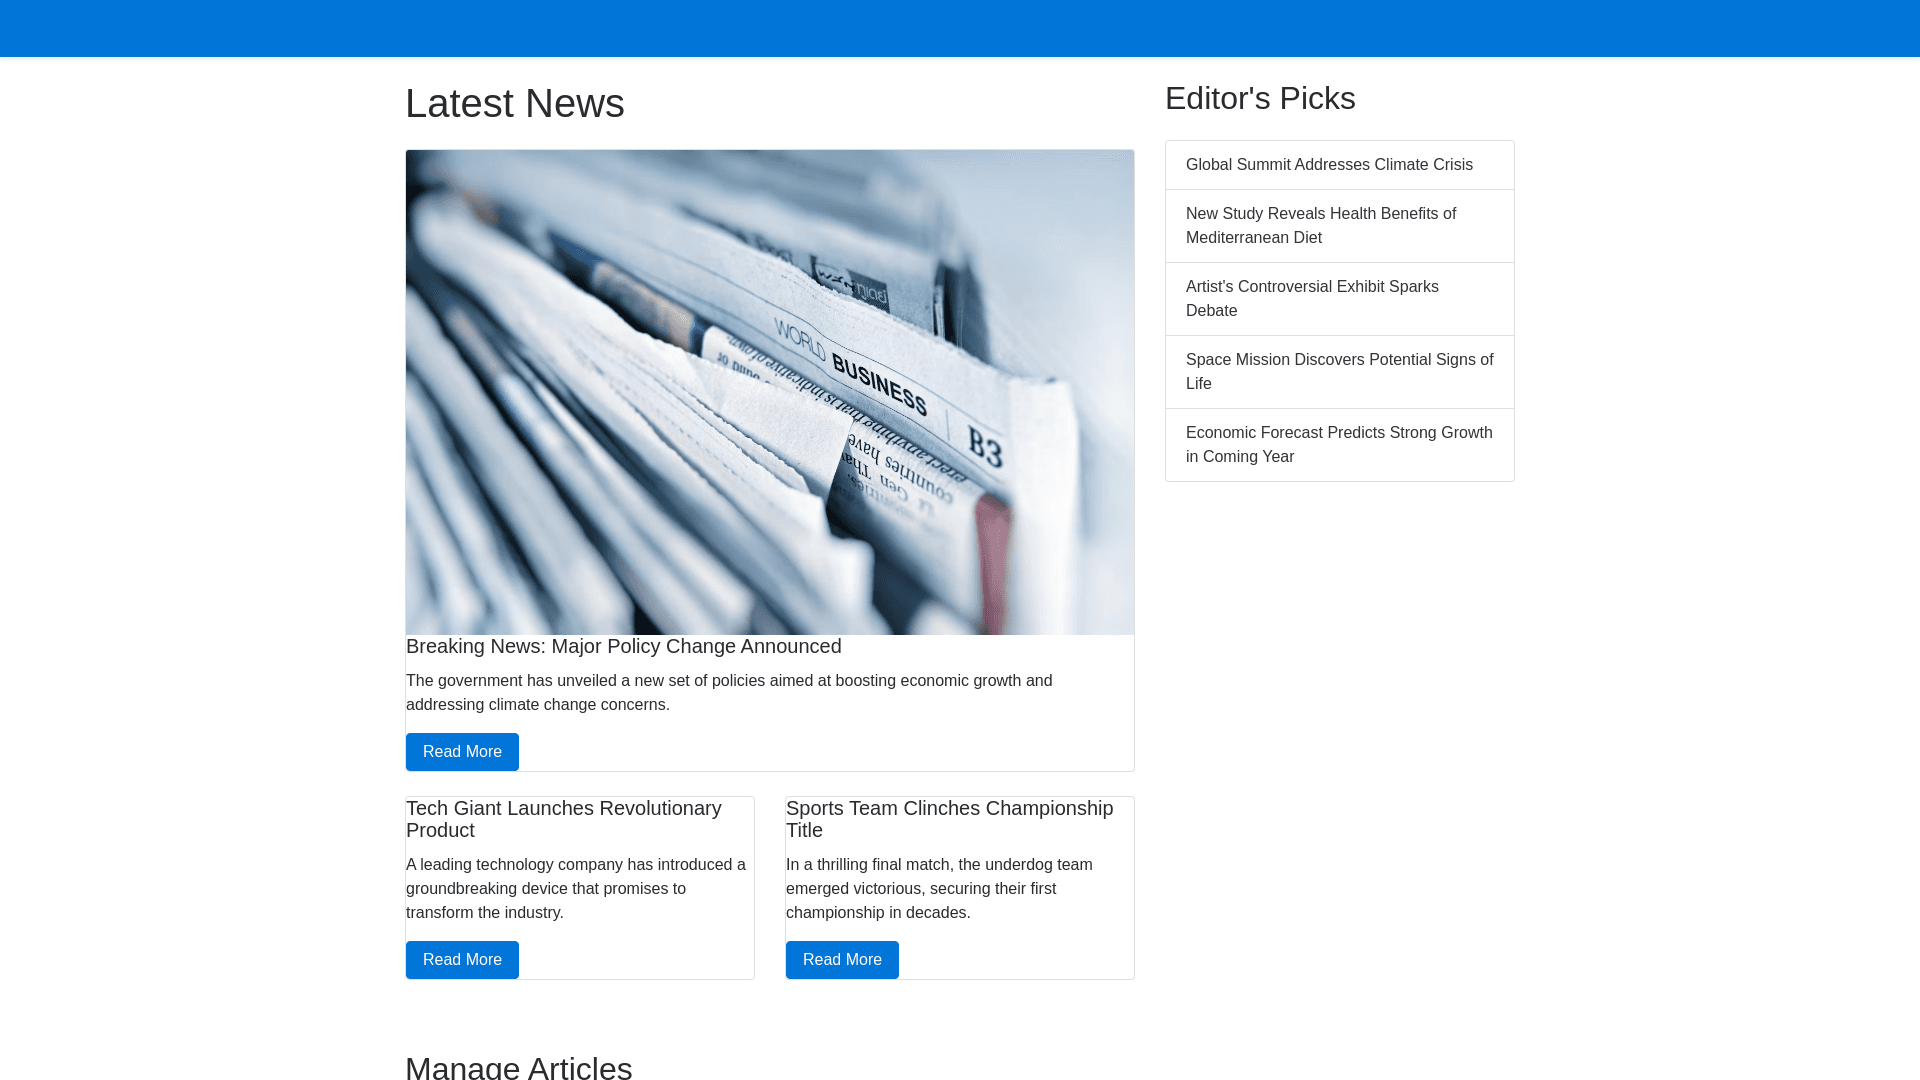The image size is (1920, 1080).
Task: Click the Tech Giant Launches Revolutionary Product title
Action: tap(563, 819)
